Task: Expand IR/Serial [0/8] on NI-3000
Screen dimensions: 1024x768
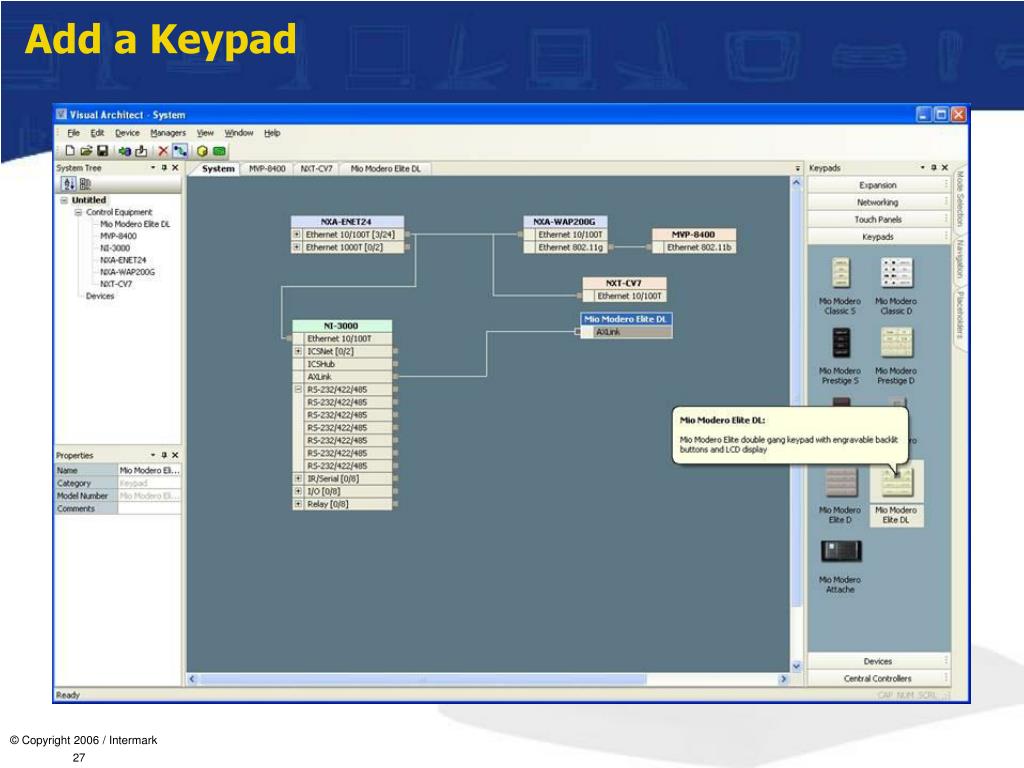Action: [x=298, y=479]
